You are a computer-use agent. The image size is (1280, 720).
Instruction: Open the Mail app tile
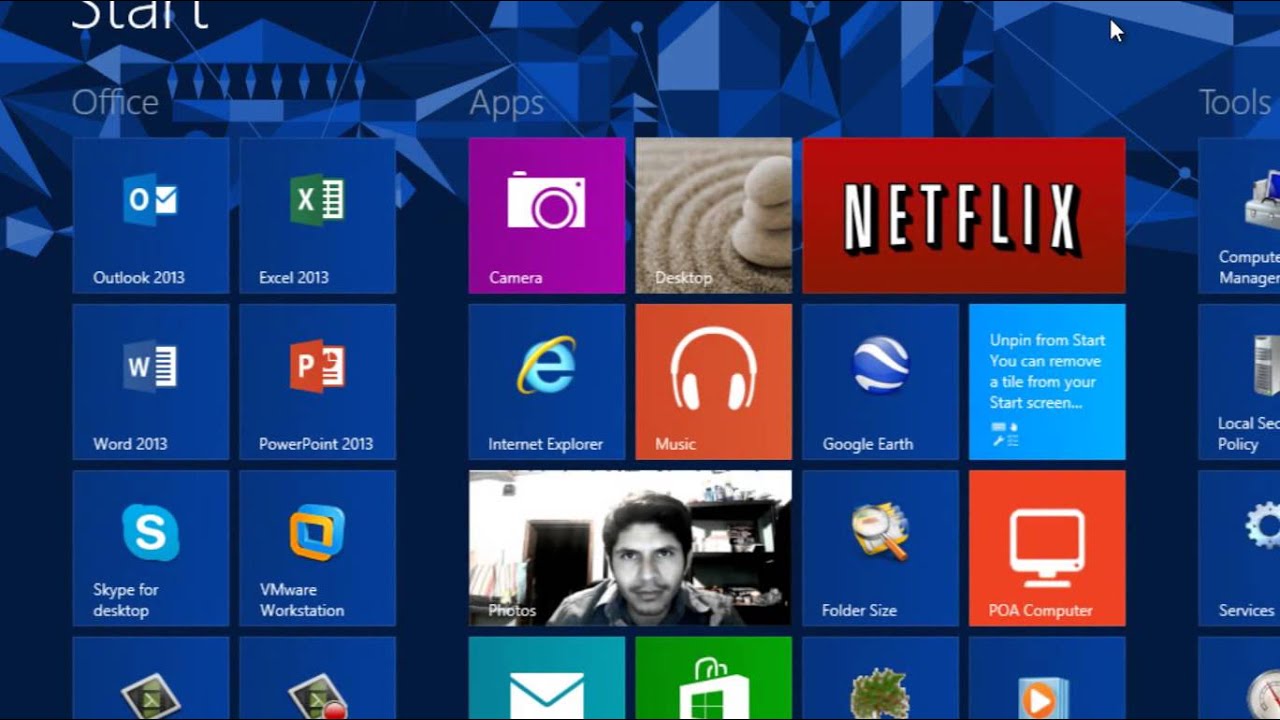pyautogui.click(x=546, y=680)
